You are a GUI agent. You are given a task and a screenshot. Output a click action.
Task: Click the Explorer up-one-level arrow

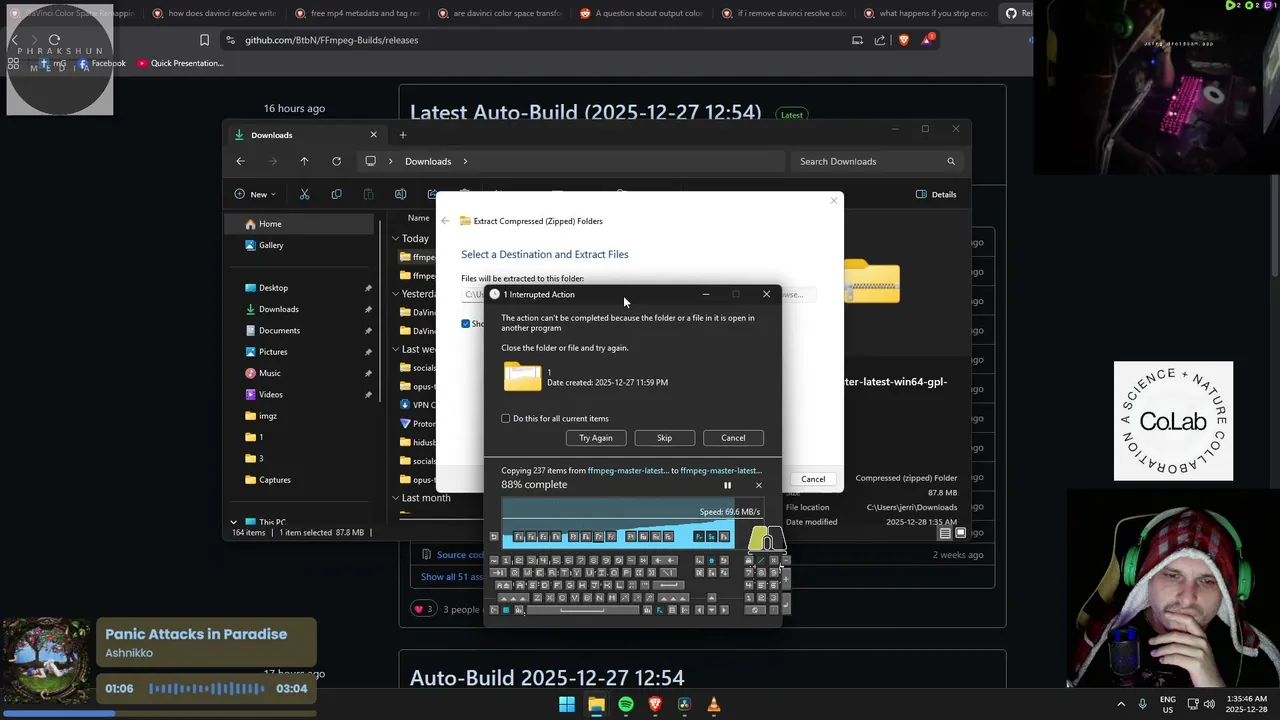pos(304,161)
